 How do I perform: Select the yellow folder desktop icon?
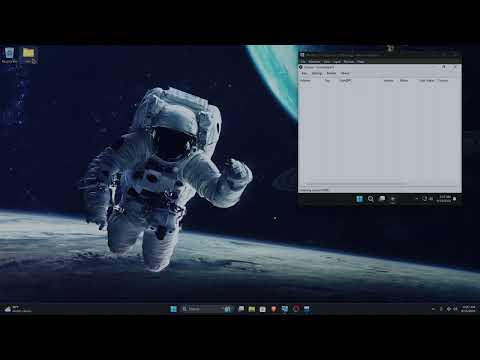[29, 55]
